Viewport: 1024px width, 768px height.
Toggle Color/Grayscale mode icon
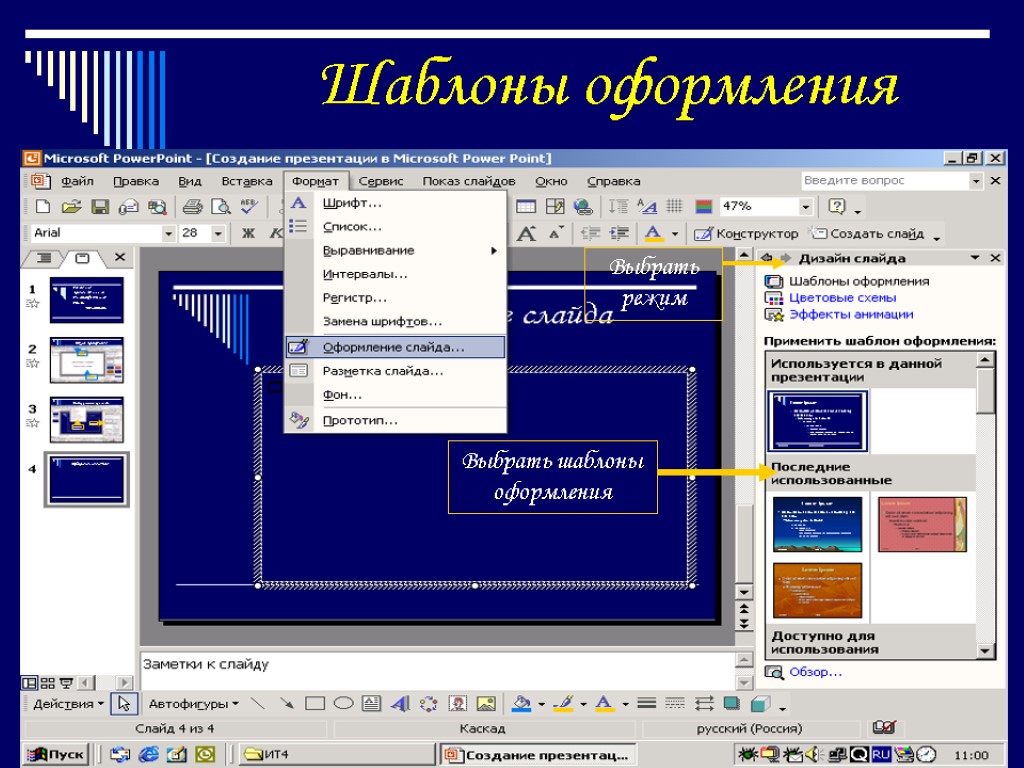(x=703, y=207)
